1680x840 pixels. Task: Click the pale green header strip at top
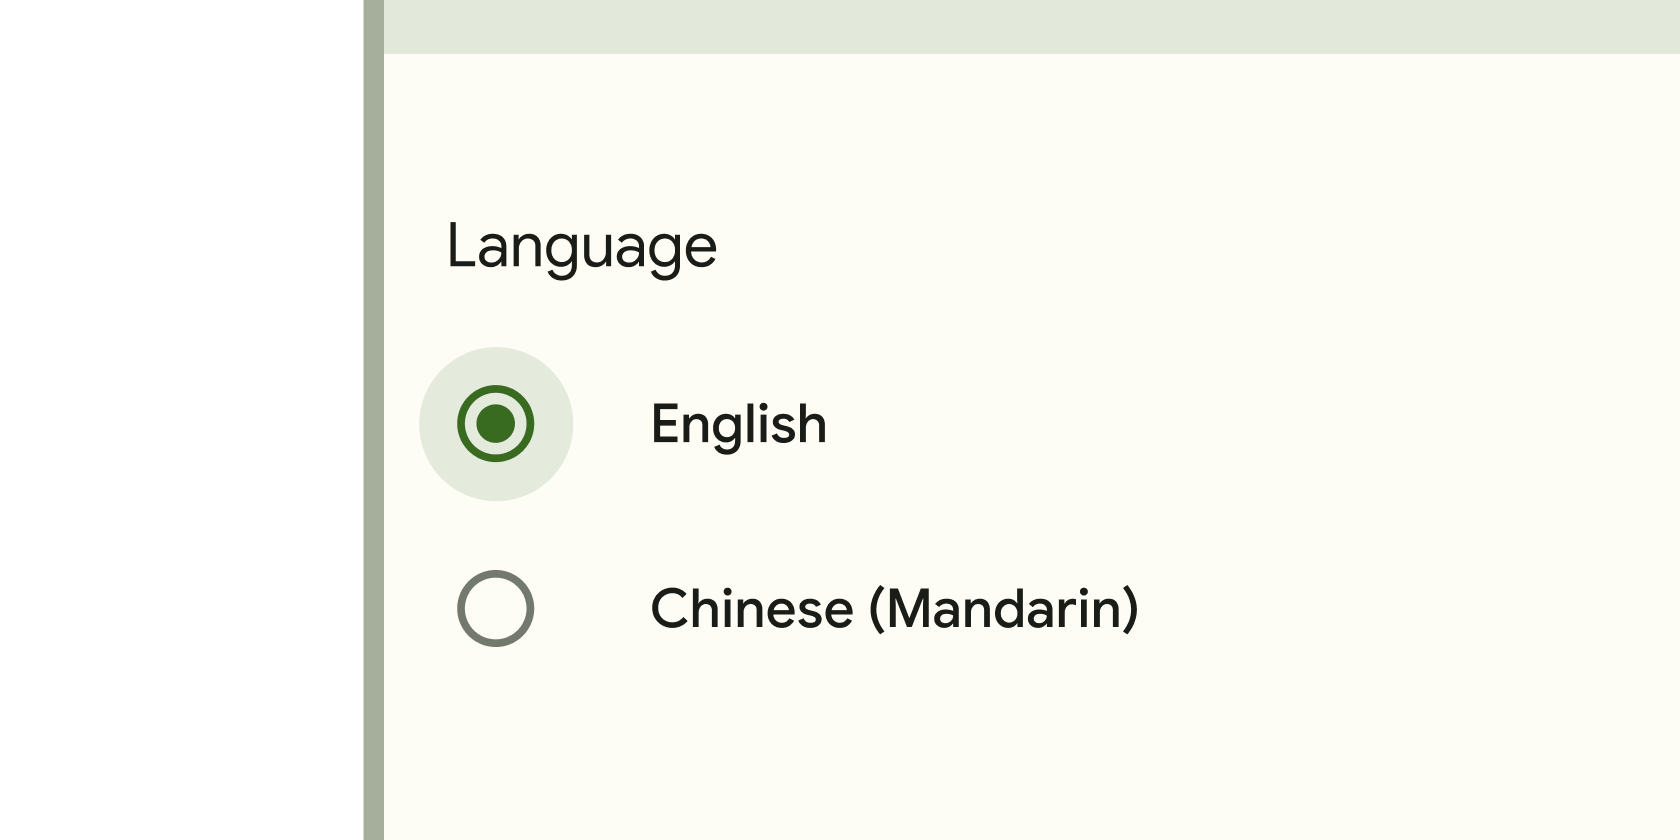pos(1030,26)
